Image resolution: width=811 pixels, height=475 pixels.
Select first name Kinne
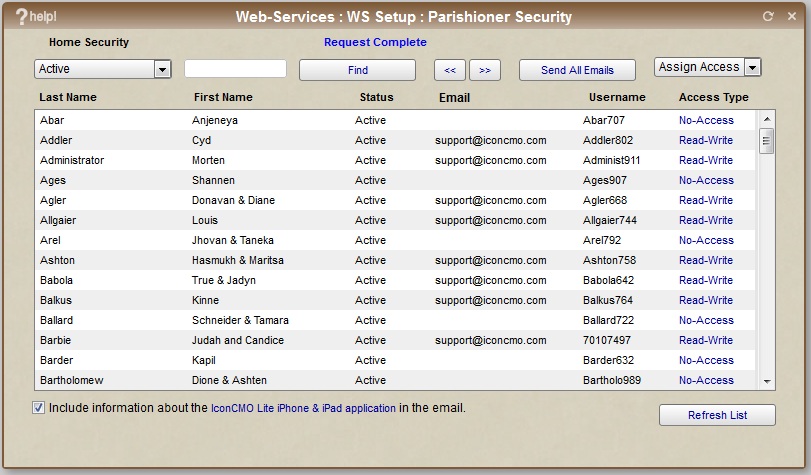(205, 300)
